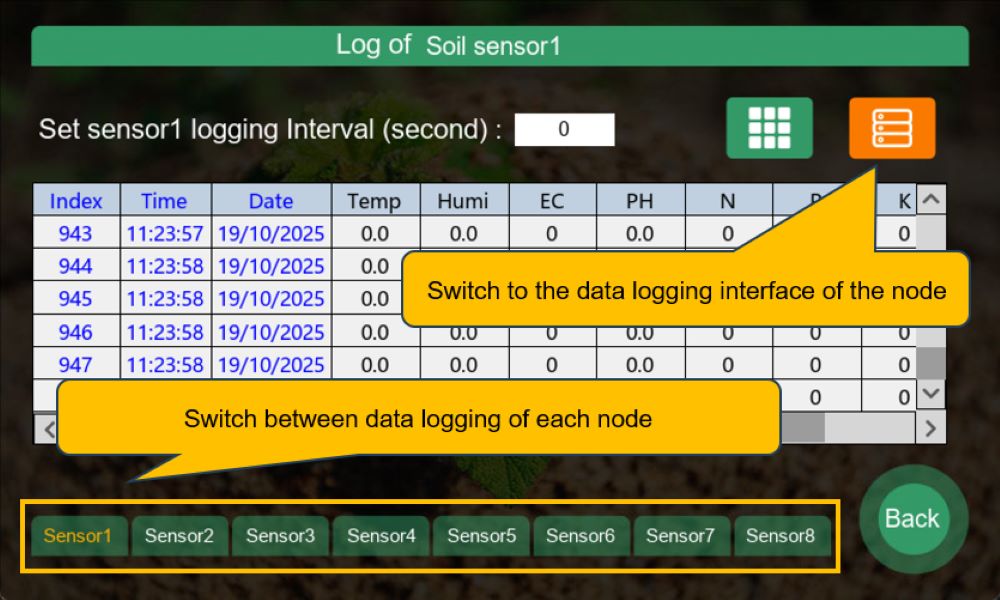This screenshot has height=600, width=1000.
Task: Open the Sensor7 tab
Action: click(681, 536)
